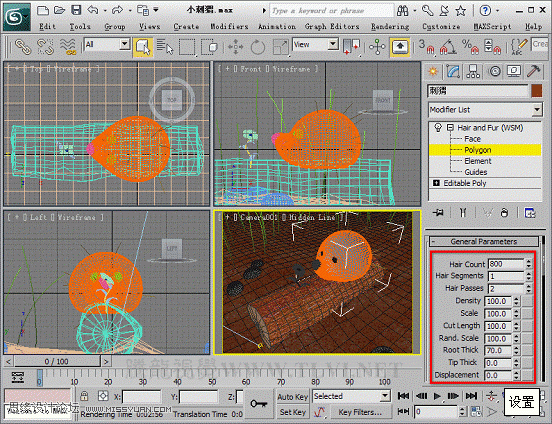Open the Modifiers menu
The height and width of the screenshot is (424, 552).
click(229, 27)
